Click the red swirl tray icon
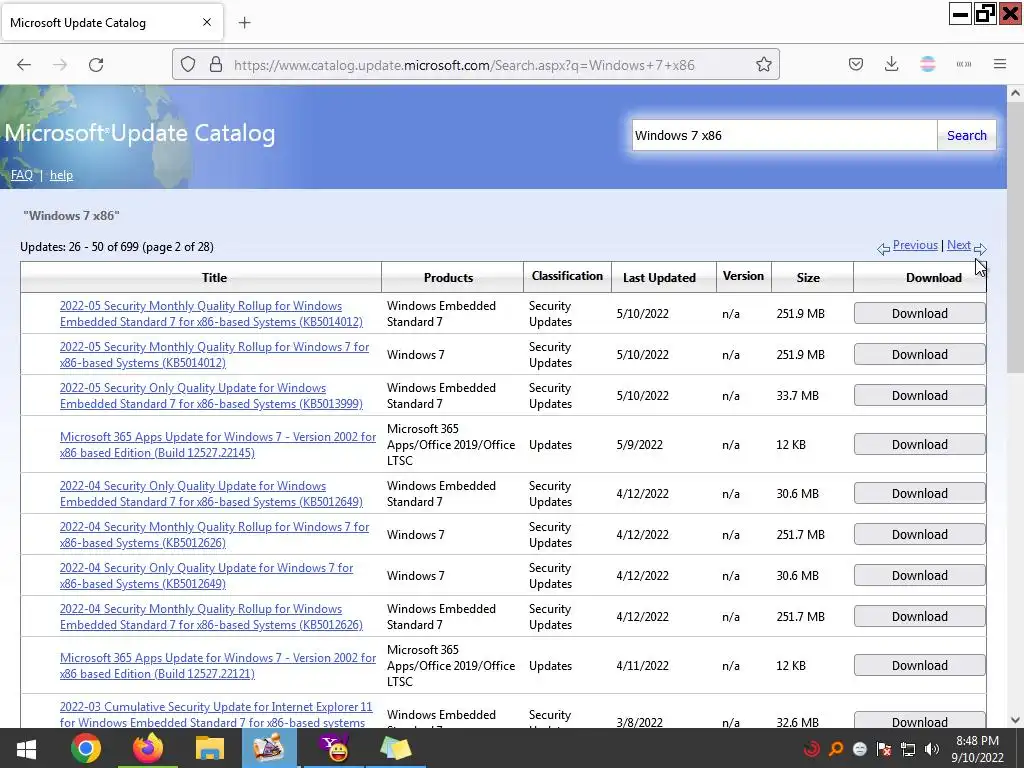This screenshot has height=768, width=1024. pos(812,749)
